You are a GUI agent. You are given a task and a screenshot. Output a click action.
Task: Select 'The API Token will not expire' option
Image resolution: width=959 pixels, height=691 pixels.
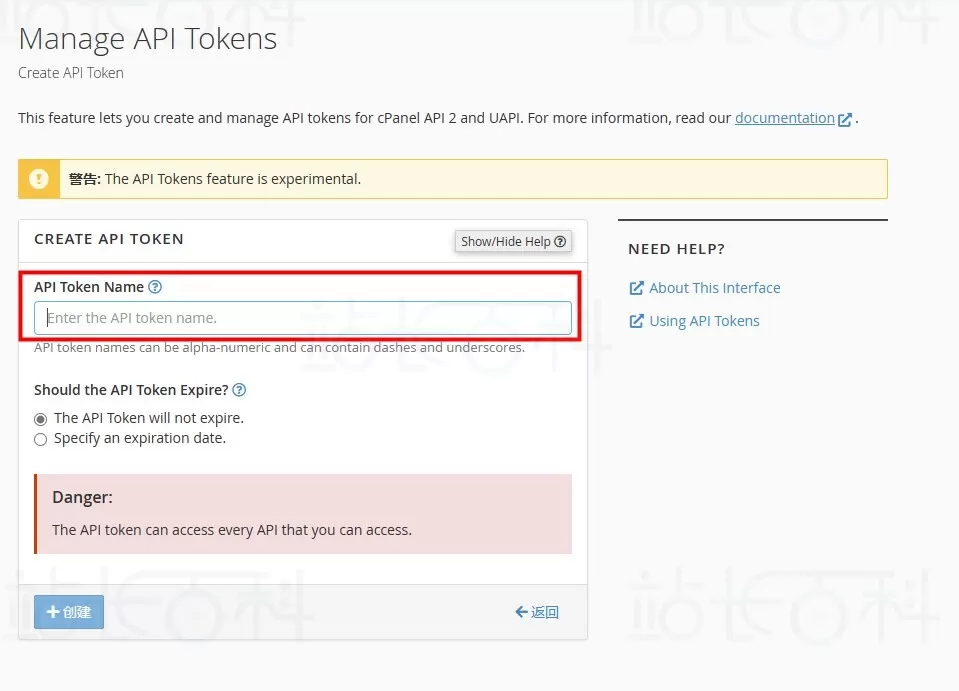[40, 419]
